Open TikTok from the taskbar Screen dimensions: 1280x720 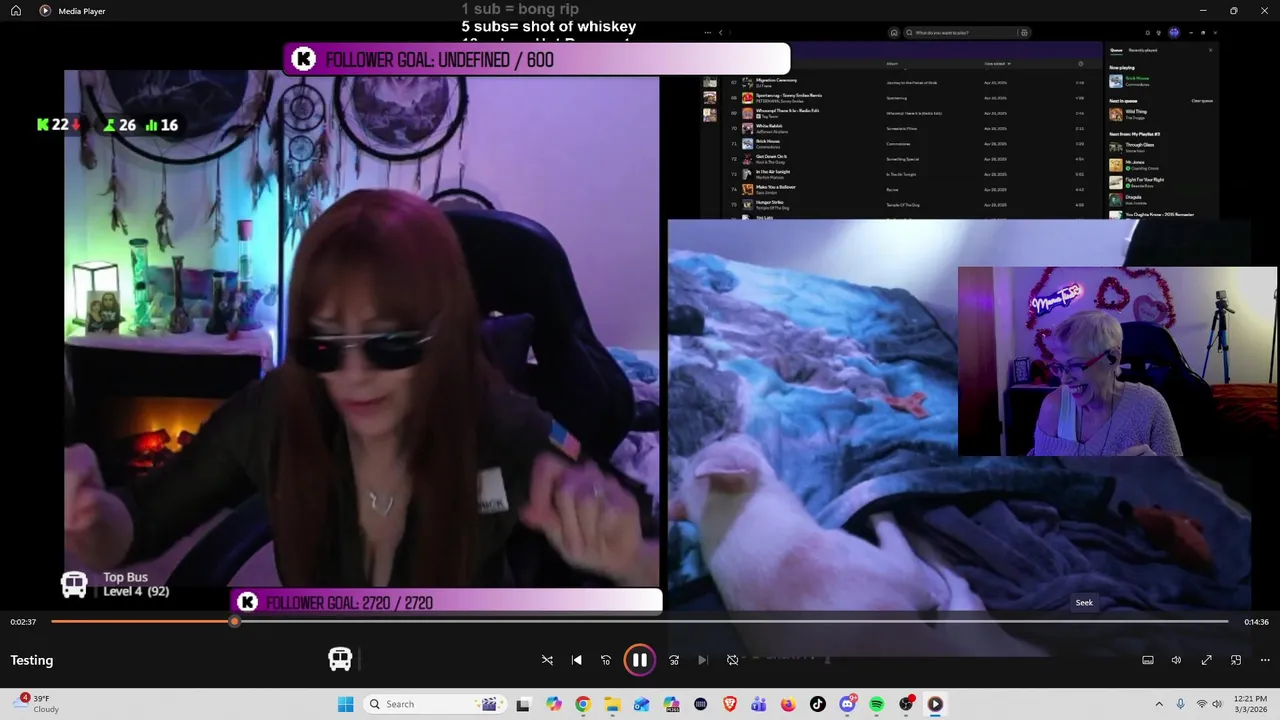pyautogui.click(x=818, y=704)
